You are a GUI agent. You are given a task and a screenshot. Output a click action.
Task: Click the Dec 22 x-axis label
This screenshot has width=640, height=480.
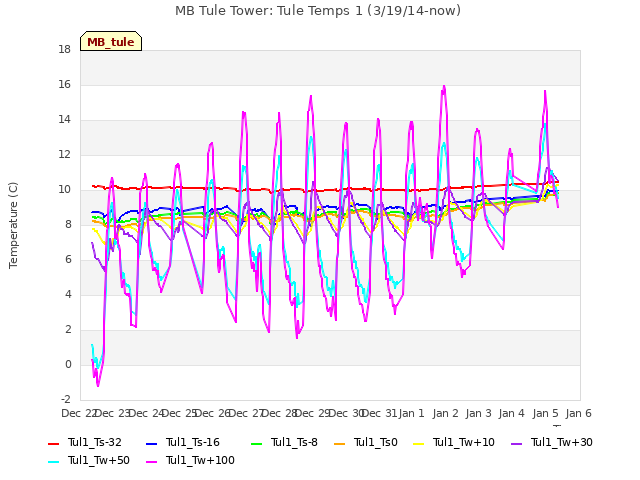coord(79,413)
